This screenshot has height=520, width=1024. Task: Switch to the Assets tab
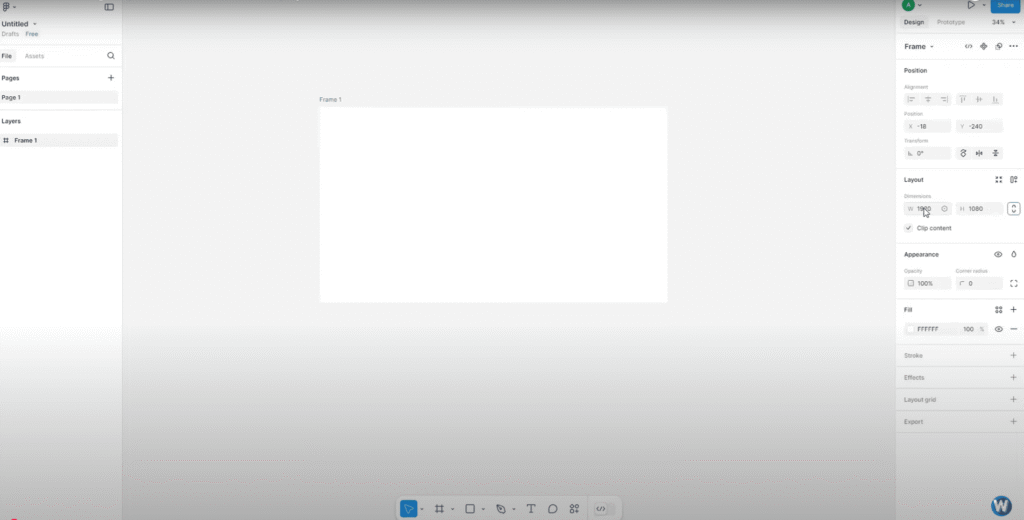(35, 56)
